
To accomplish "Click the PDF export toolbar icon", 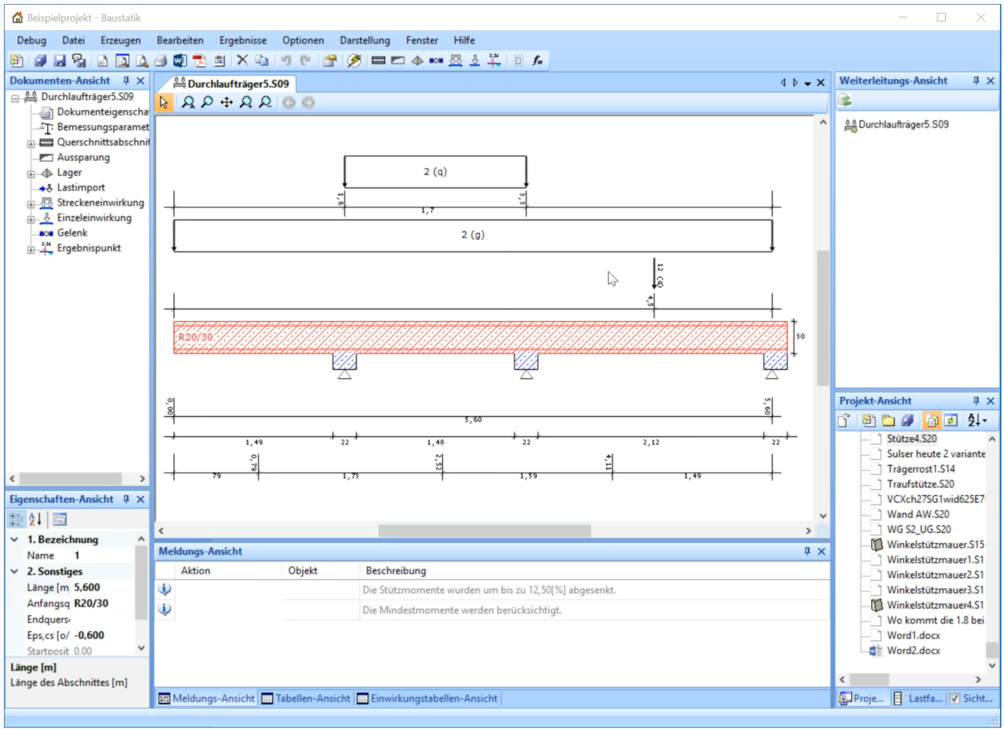I will 200,61.
